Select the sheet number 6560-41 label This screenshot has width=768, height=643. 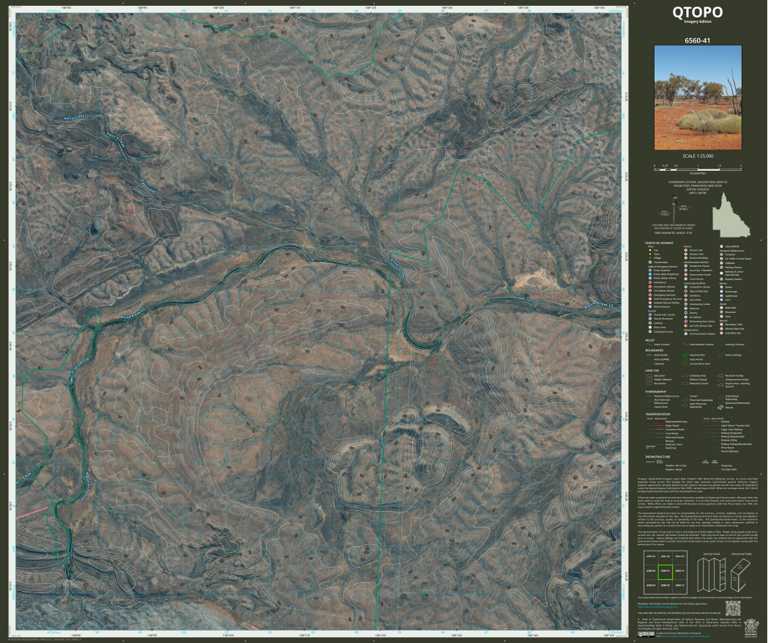[x=697, y=41]
